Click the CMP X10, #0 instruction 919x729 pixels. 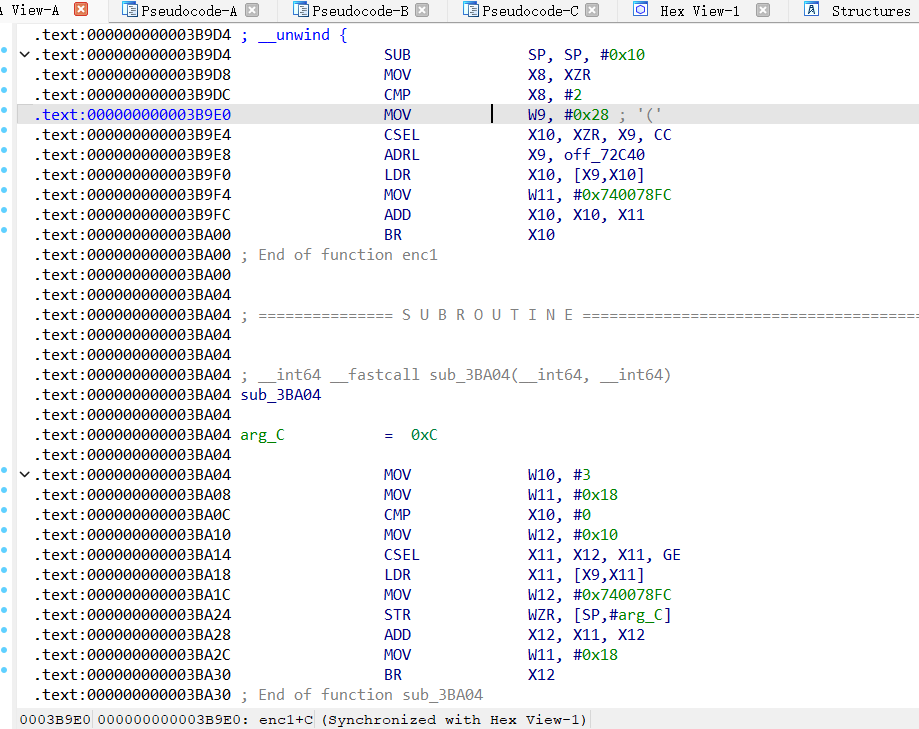click(487, 515)
